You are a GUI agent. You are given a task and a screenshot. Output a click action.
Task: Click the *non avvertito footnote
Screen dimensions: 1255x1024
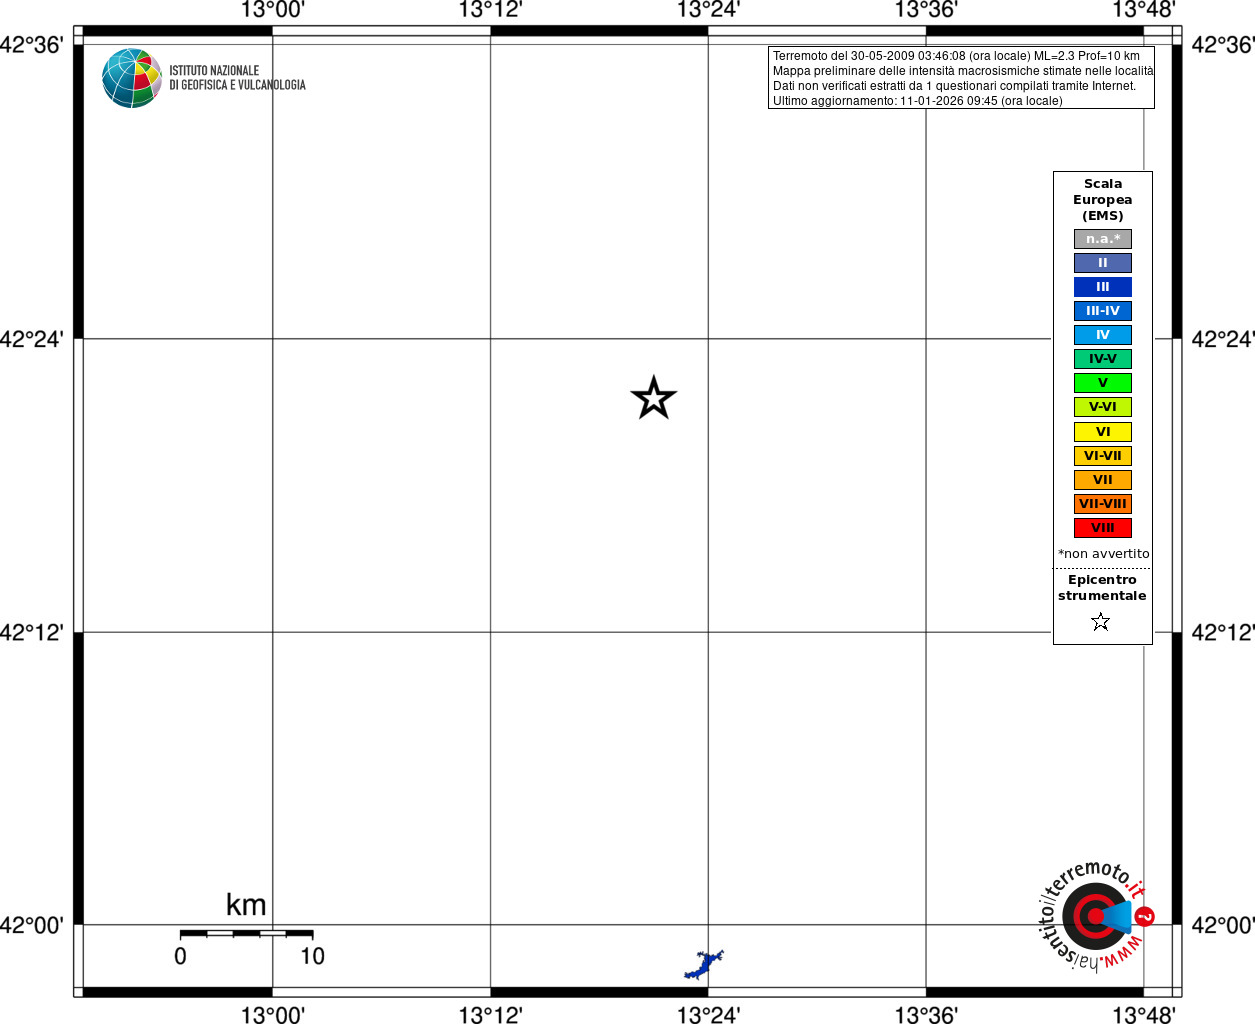(x=1104, y=554)
